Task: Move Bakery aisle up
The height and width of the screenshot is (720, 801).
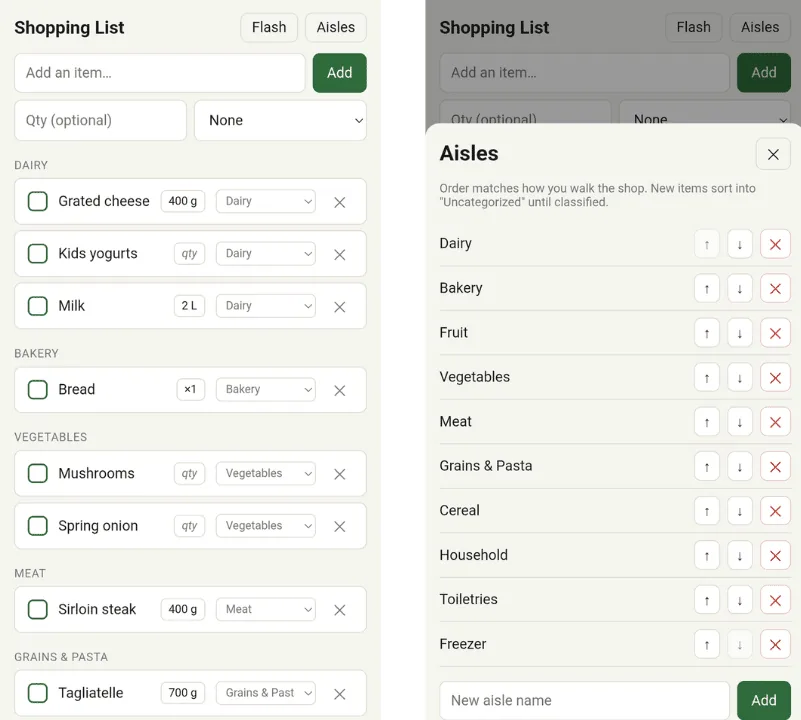Action: [x=706, y=289]
